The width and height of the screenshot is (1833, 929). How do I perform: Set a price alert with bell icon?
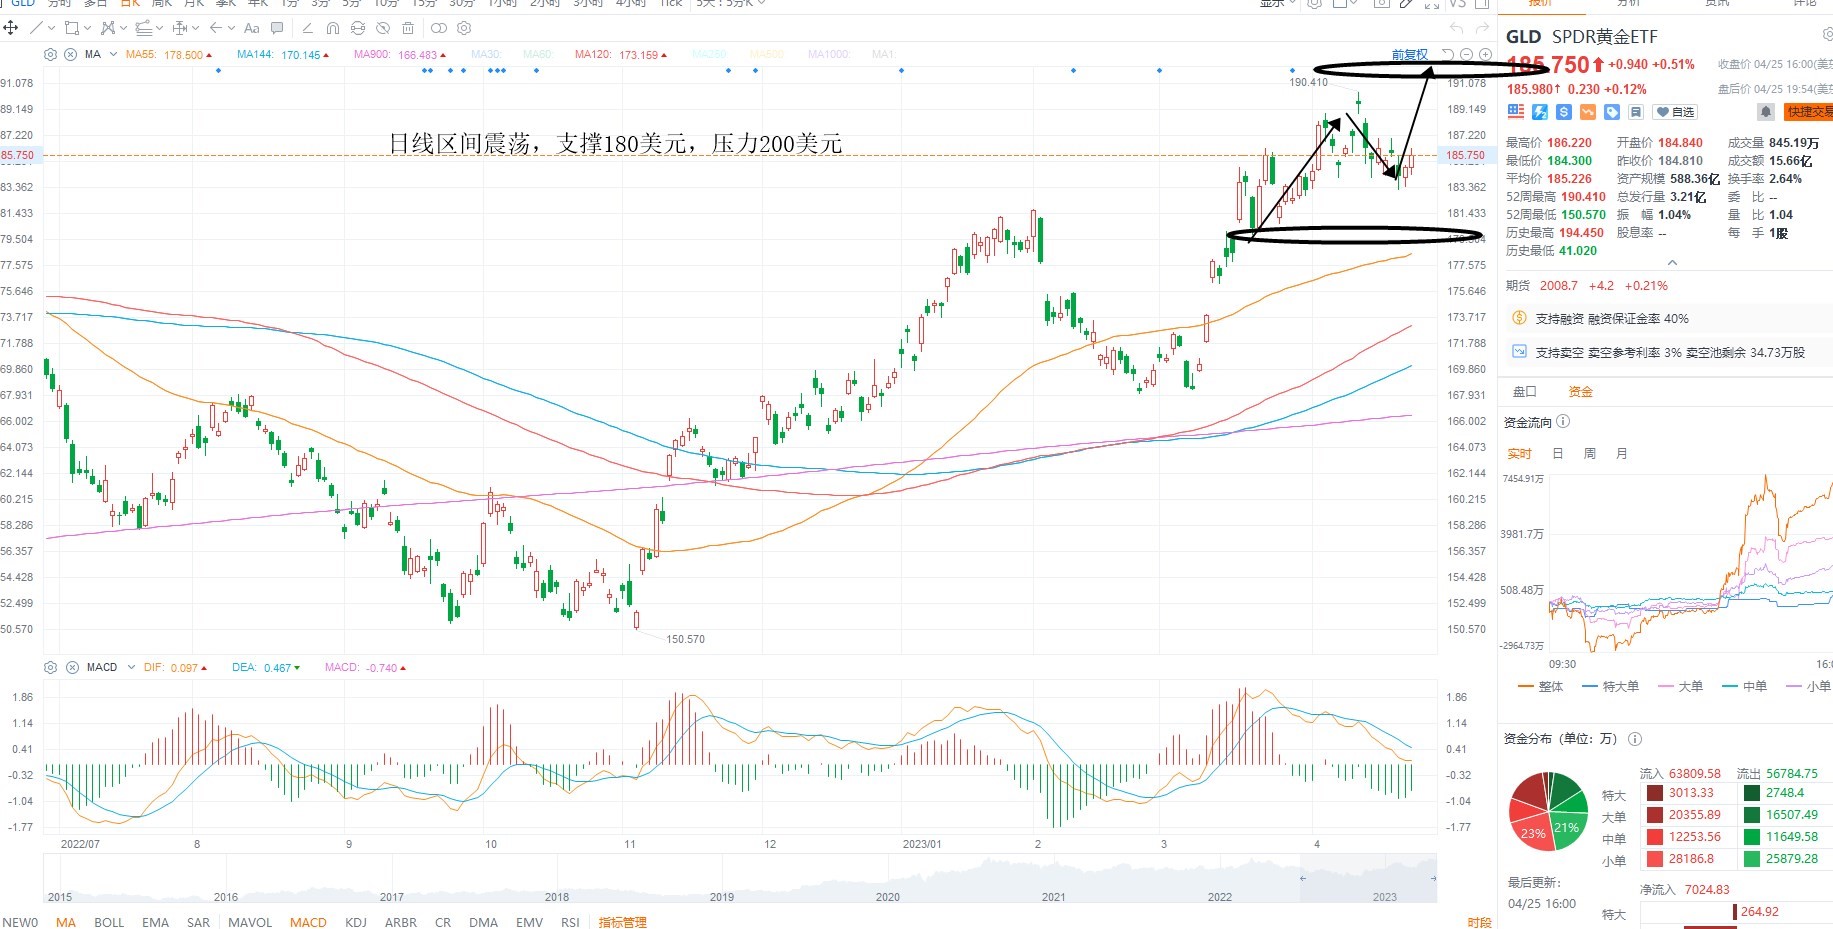[x=1766, y=112]
